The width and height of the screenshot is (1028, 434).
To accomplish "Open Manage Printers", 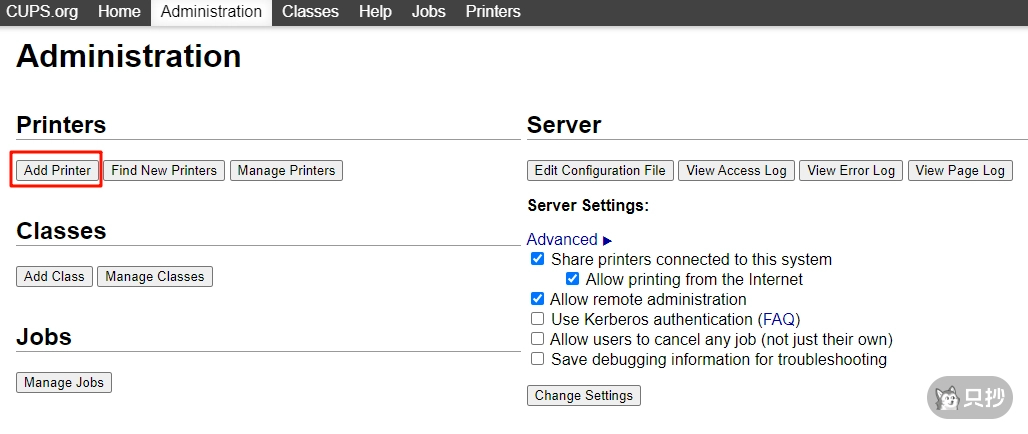I will click(x=286, y=171).
